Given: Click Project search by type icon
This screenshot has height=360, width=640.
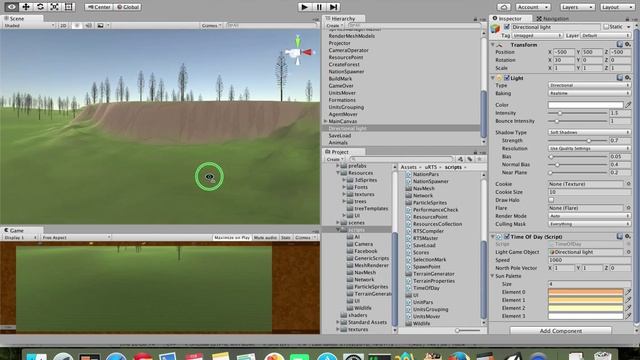Looking at the screenshot, I should 460,159.
